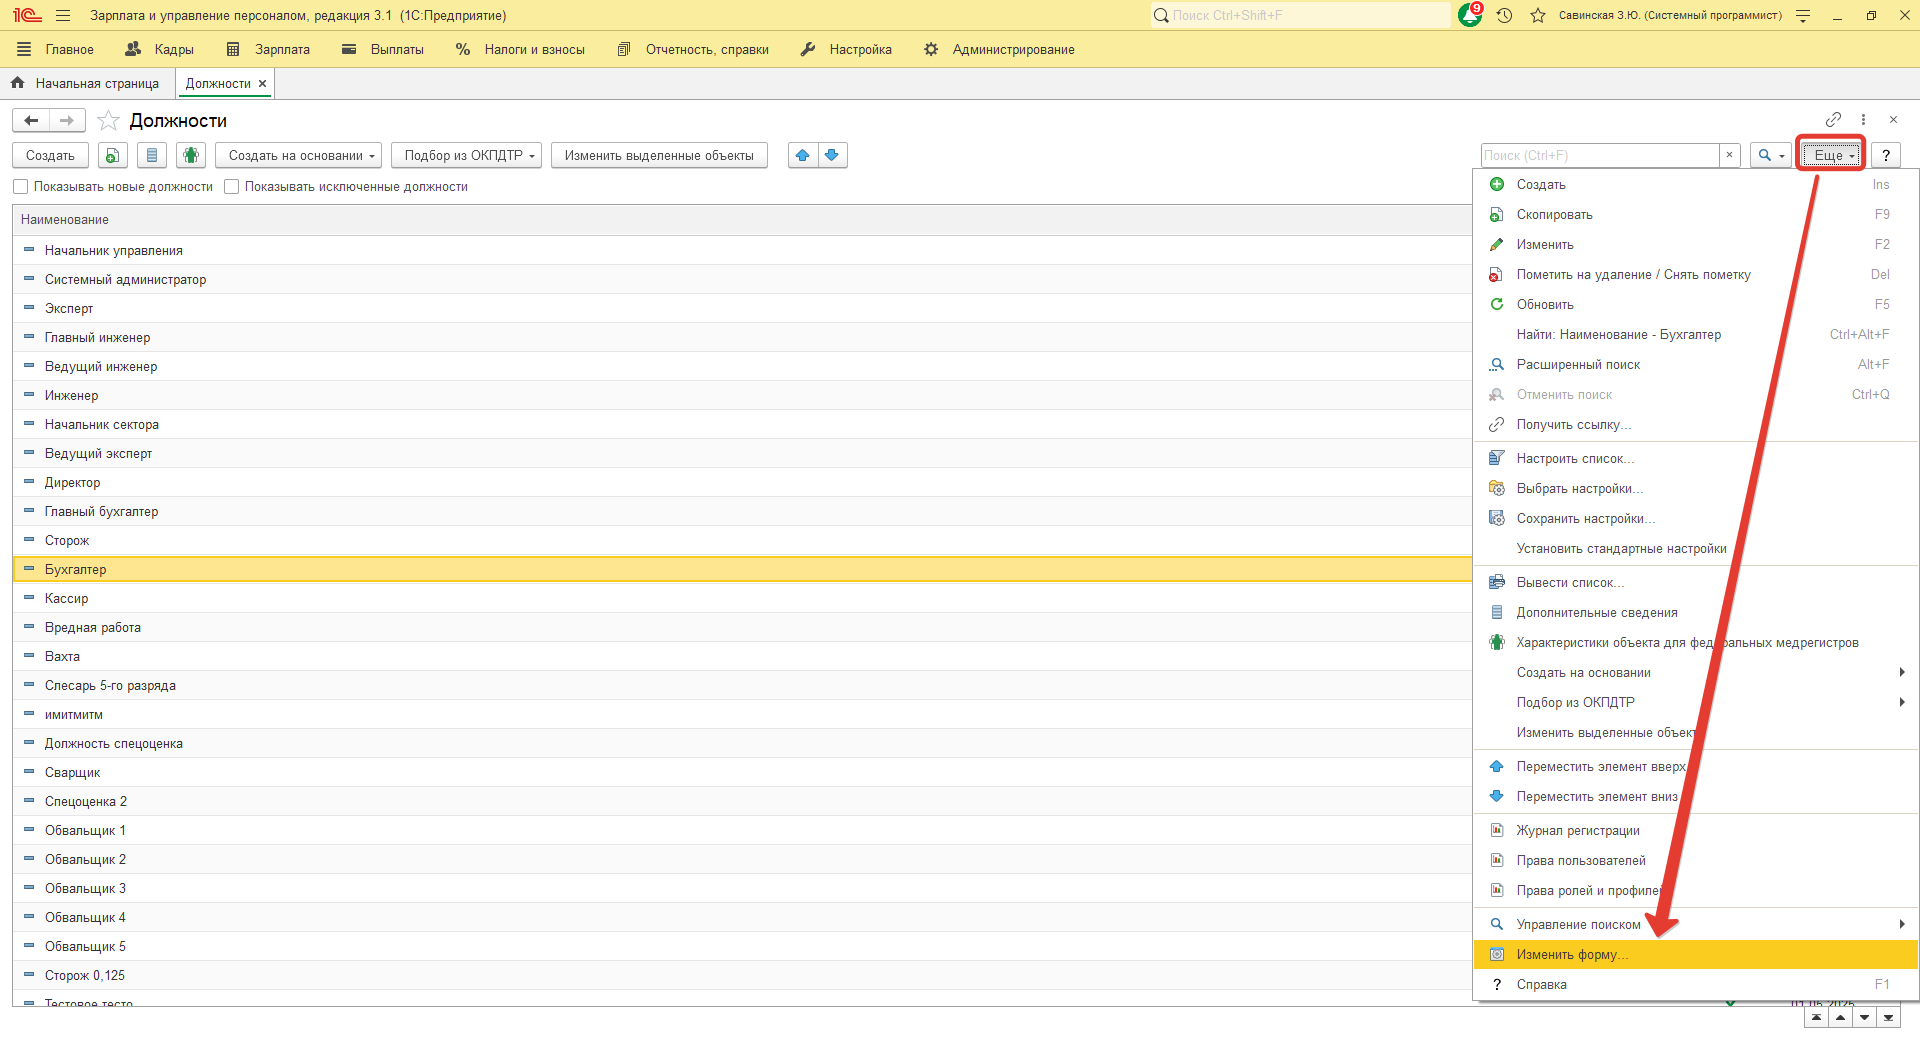Image resolution: width=1920 pixels, height=1040 pixels.
Task: Open the history clock icon
Action: point(1504,15)
